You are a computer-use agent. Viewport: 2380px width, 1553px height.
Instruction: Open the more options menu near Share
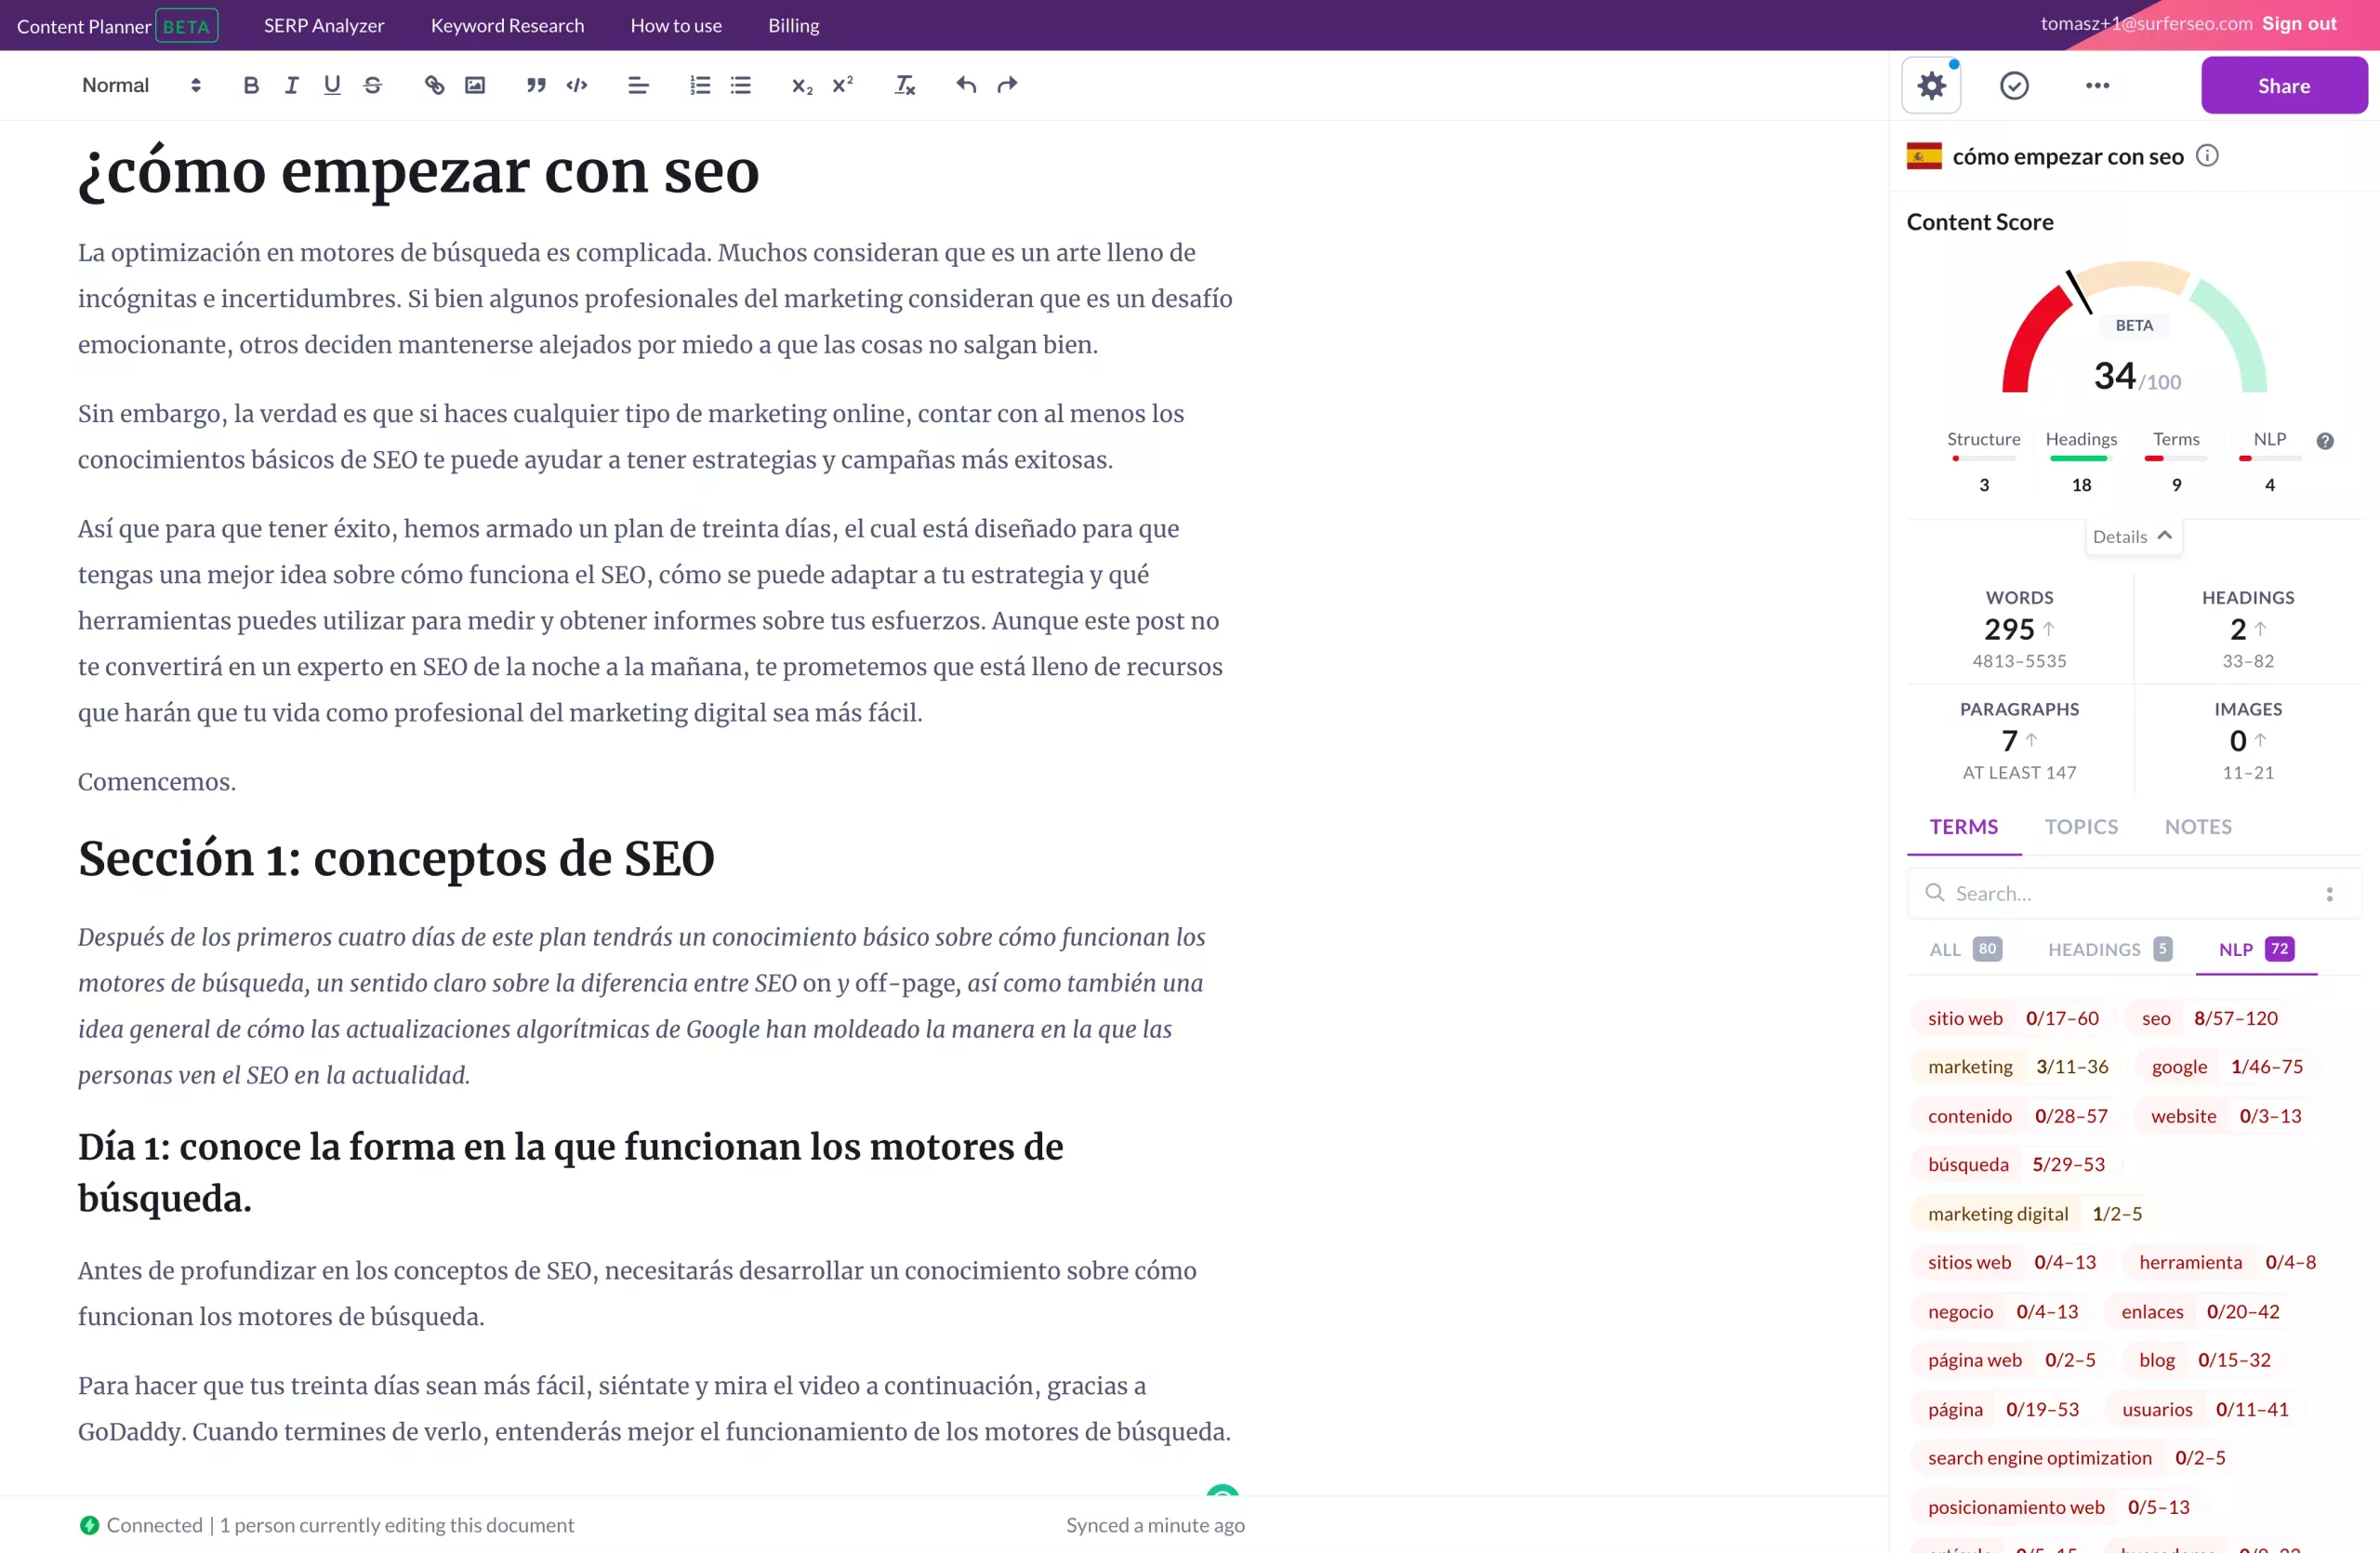[2098, 85]
